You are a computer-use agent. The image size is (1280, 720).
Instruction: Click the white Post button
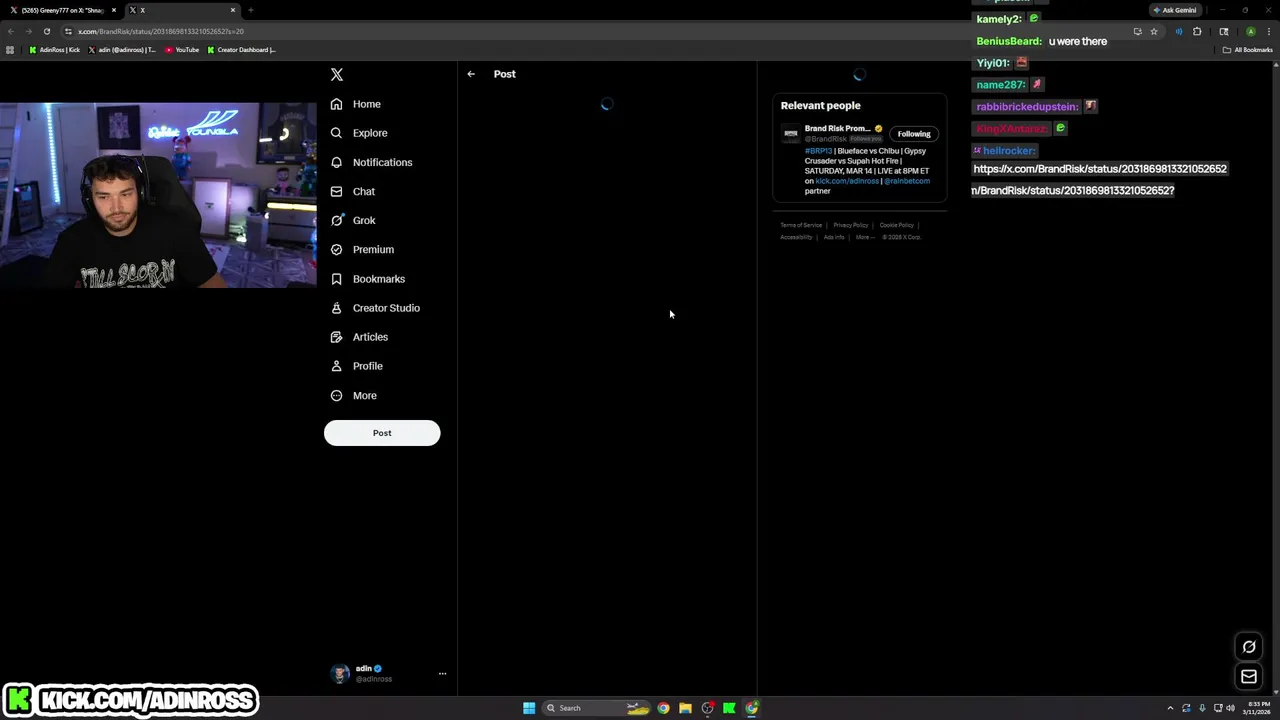[x=382, y=433]
